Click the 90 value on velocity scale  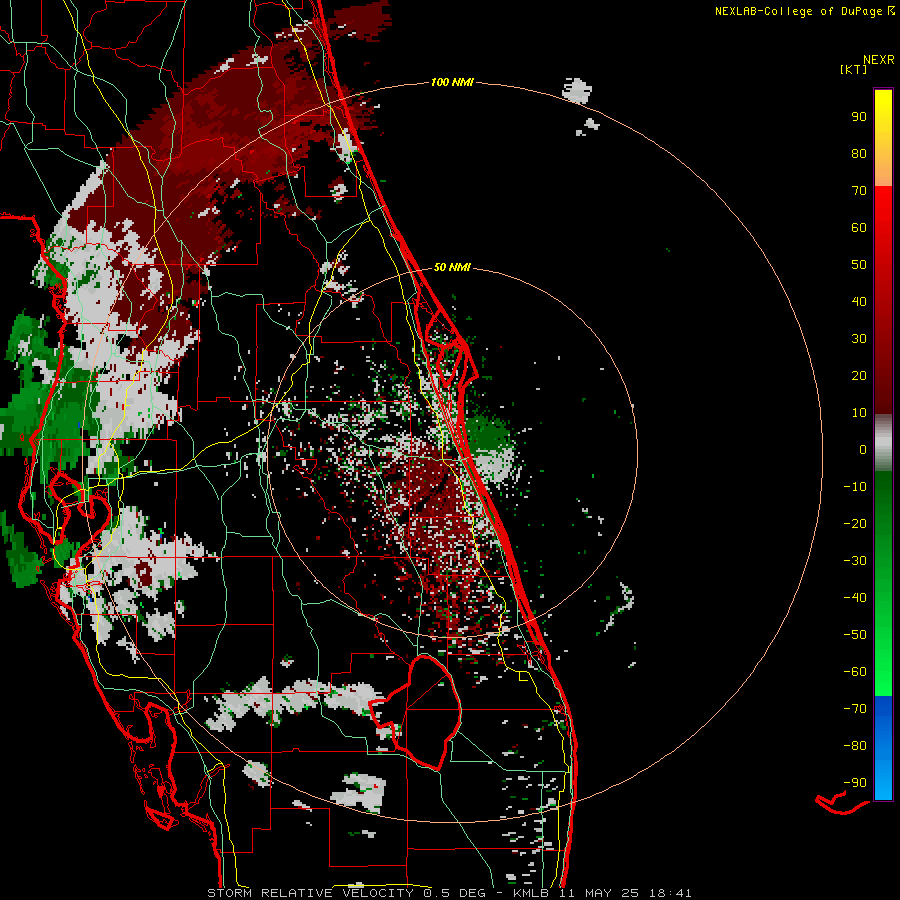click(859, 117)
